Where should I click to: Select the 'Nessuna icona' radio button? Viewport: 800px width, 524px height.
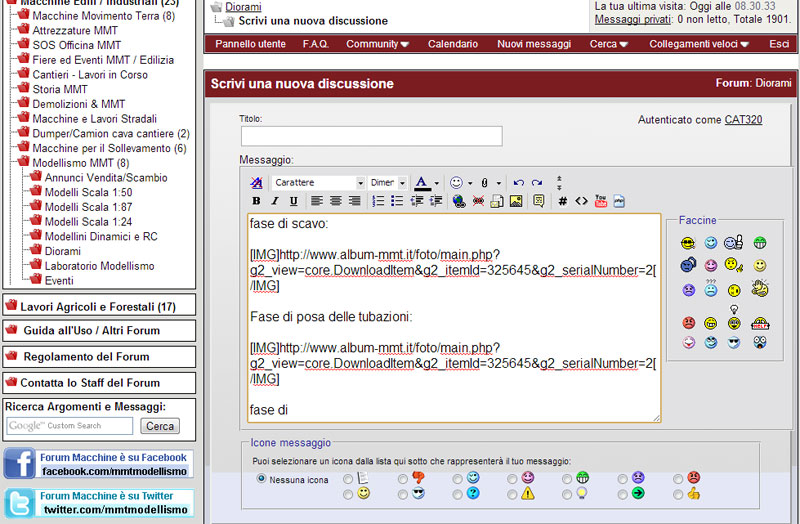click(x=262, y=479)
